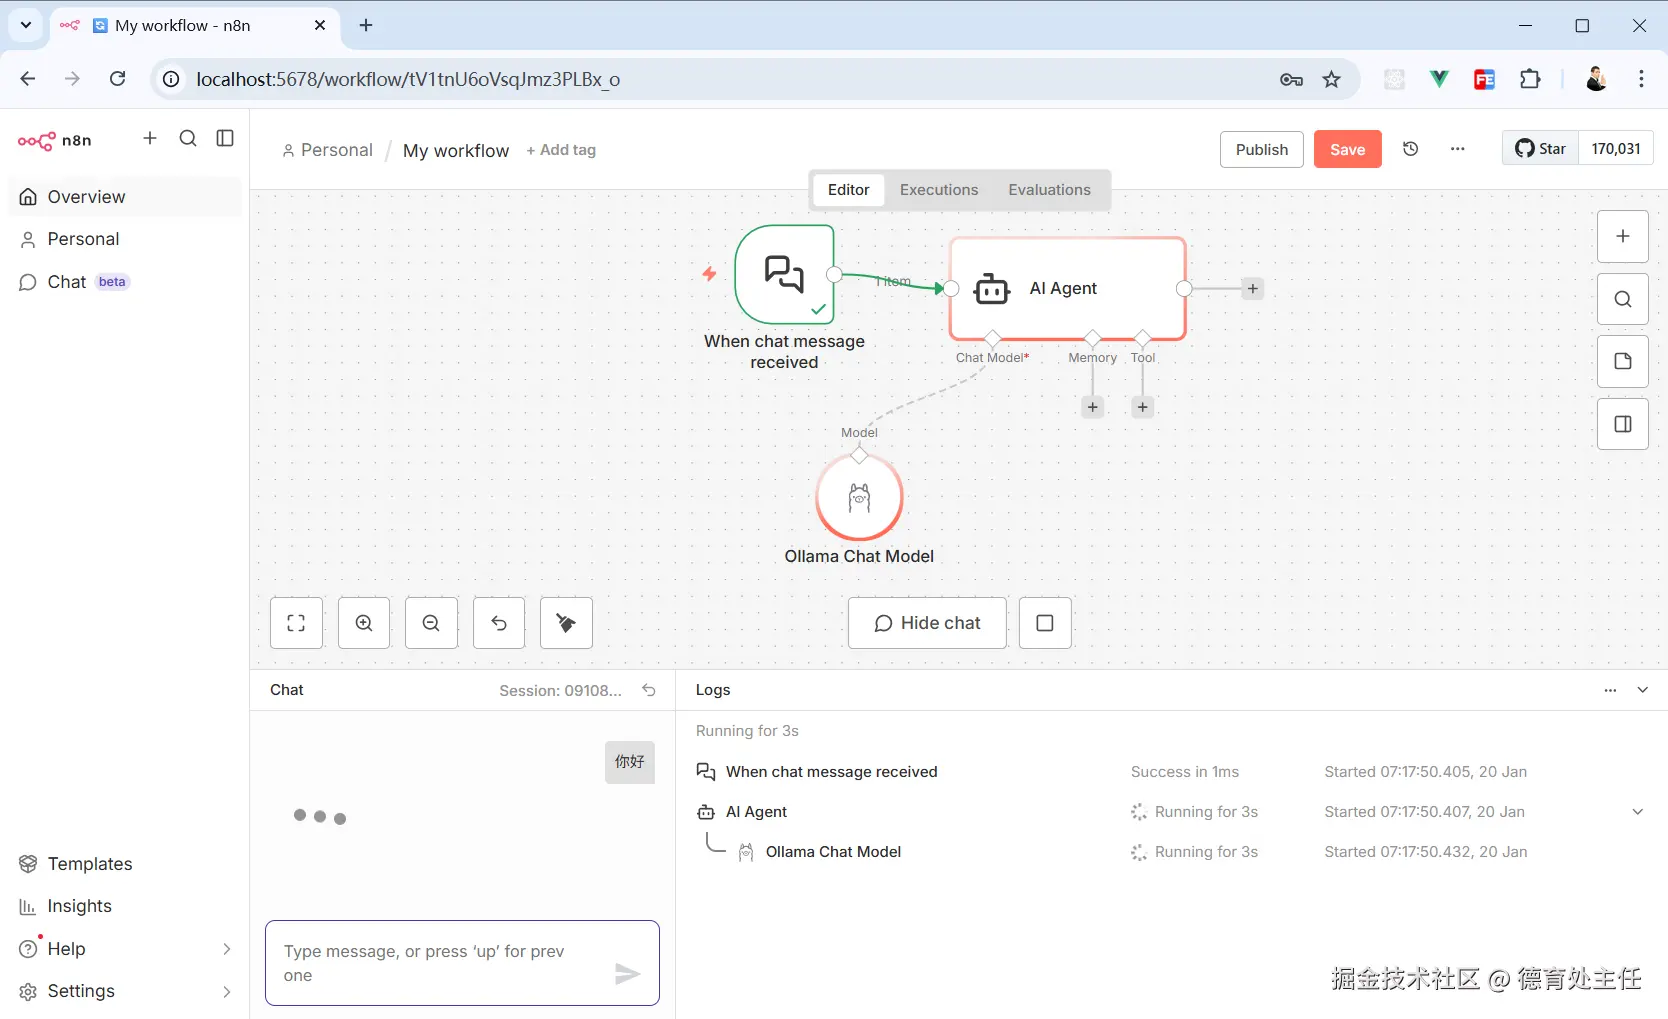Open the browser tab search dropdown

point(26,25)
